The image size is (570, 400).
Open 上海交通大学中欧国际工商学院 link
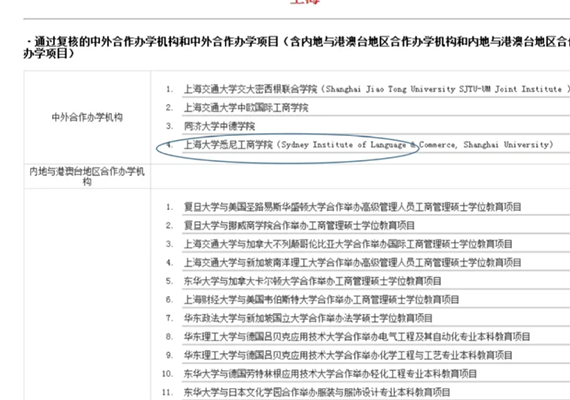pos(246,108)
